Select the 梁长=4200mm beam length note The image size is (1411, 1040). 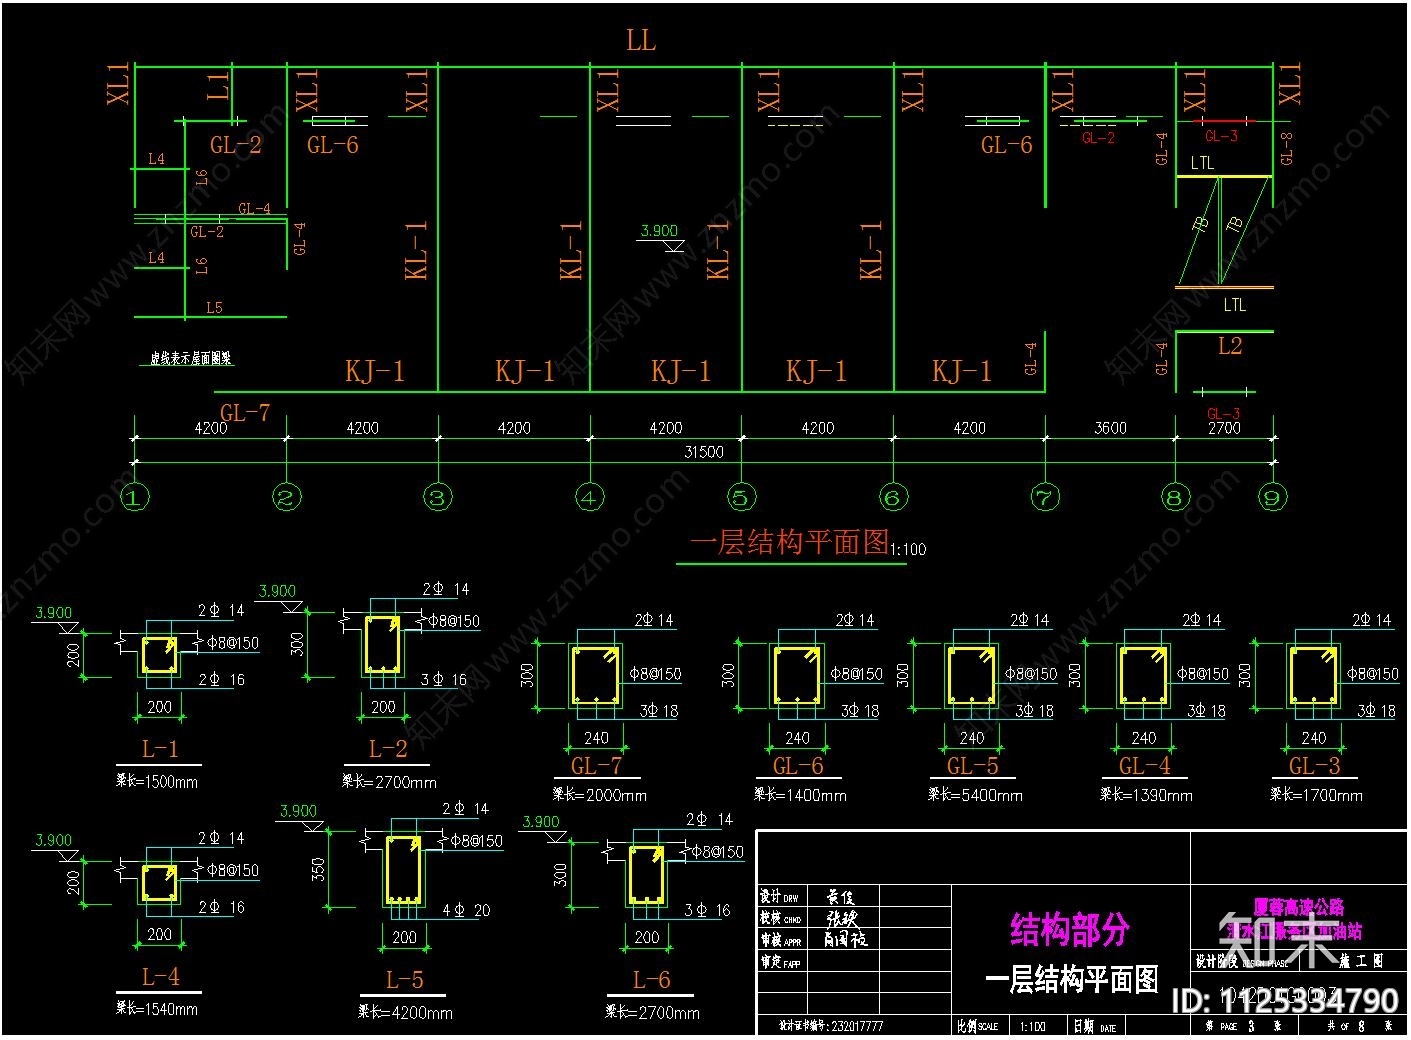405,1012
